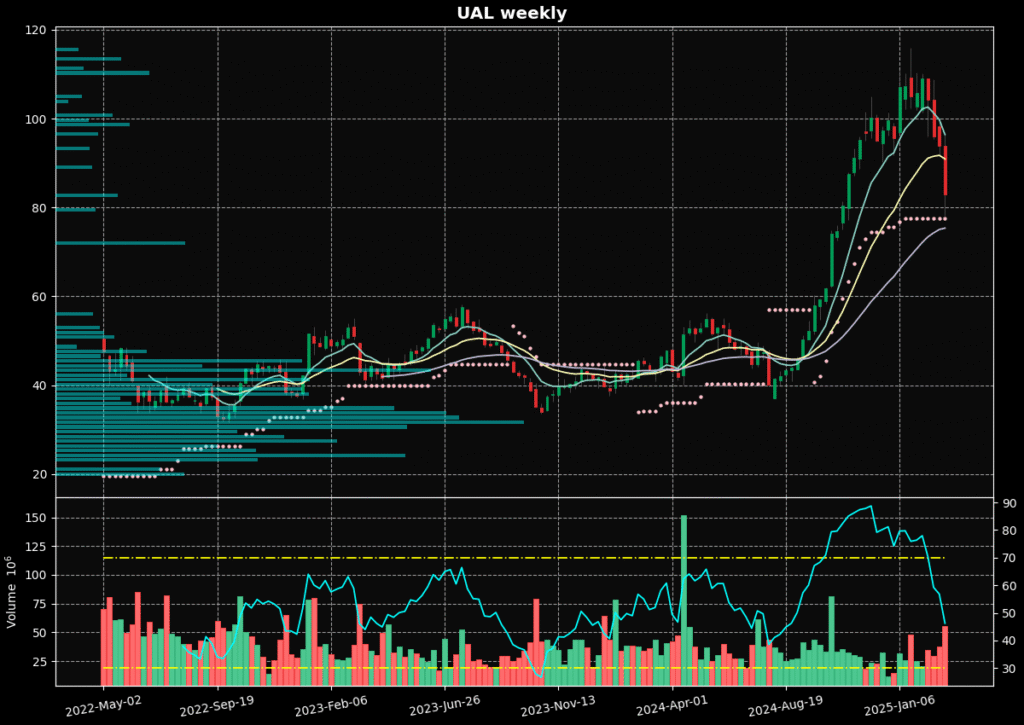Click the 2023-Nov-13 date label
Screen dimensions: 1024x725
click(x=558, y=707)
